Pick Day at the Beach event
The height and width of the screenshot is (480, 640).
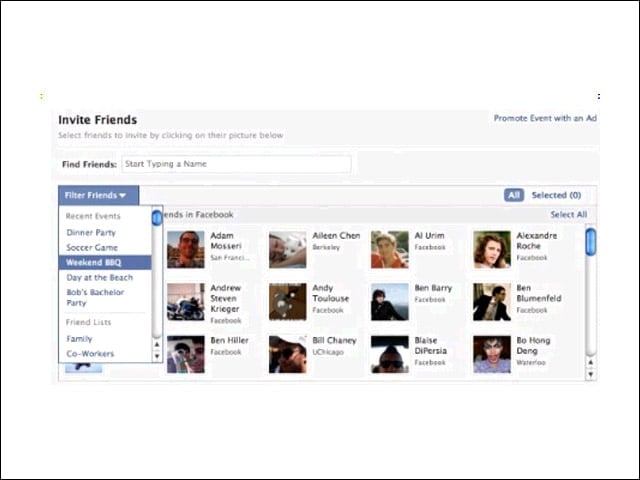click(100, 278)
